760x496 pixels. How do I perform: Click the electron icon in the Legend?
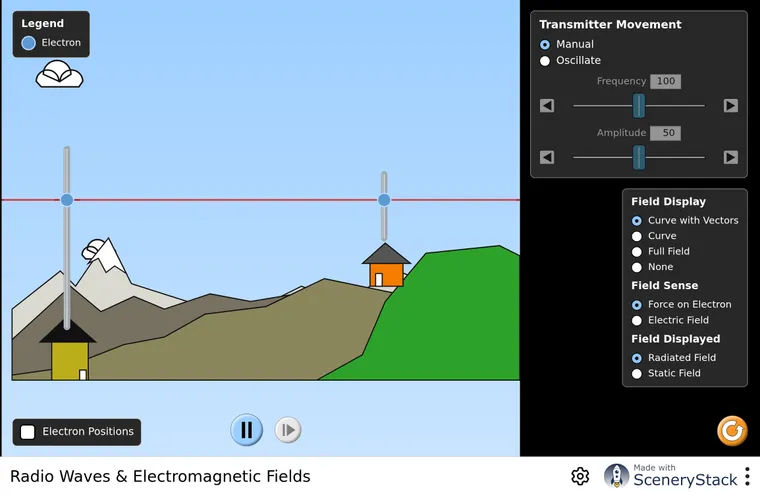pos(29,43)
